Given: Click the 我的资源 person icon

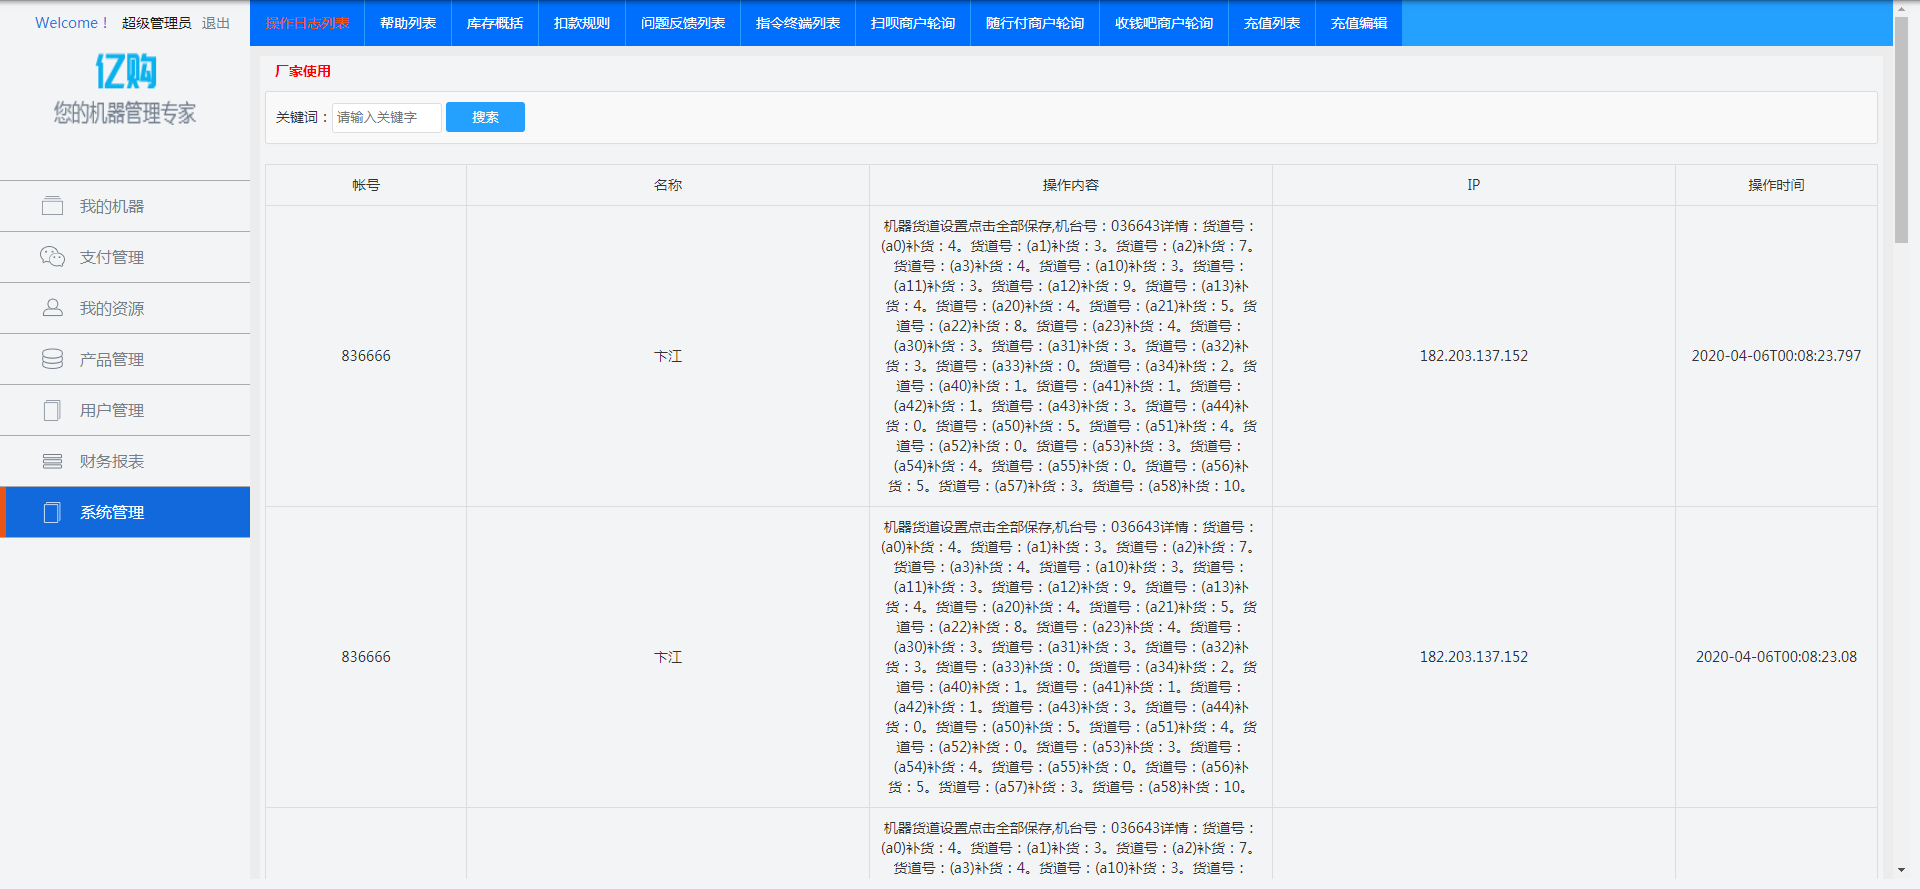Looking at the screenshot, I should pyautogui.click(x=52, y=308).
